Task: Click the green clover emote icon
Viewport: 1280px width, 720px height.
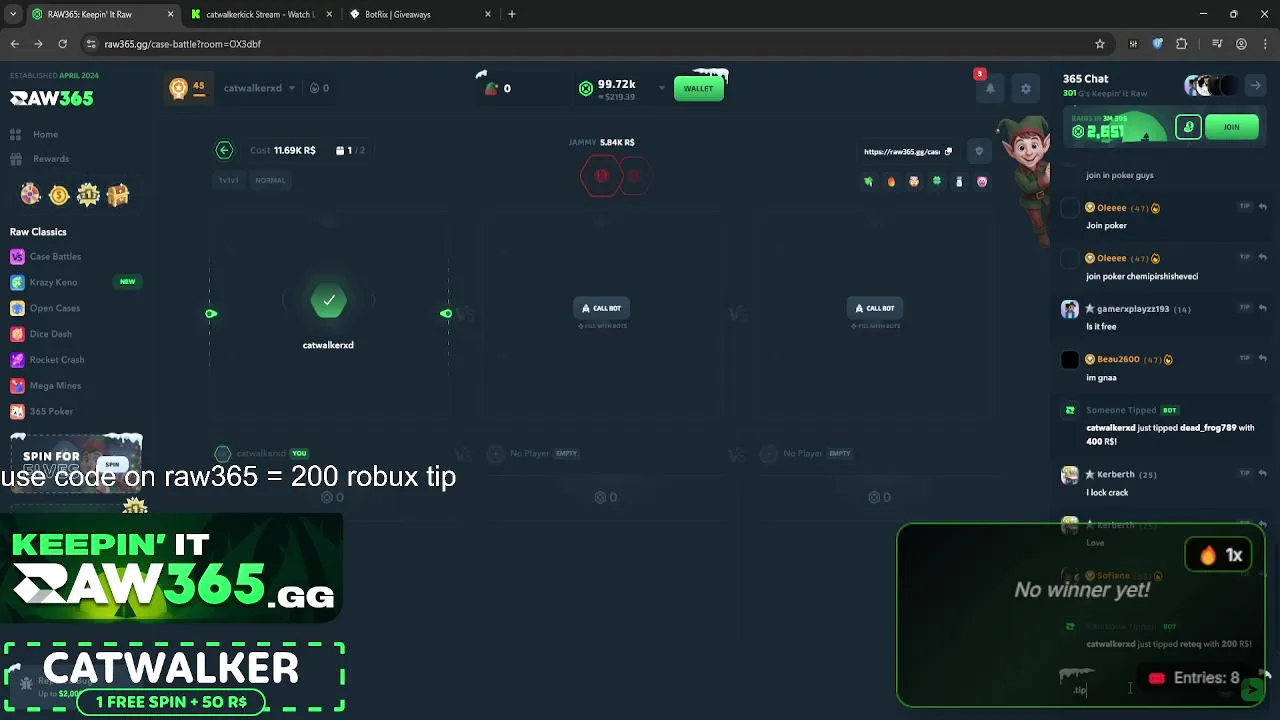Action: point(937,181)
